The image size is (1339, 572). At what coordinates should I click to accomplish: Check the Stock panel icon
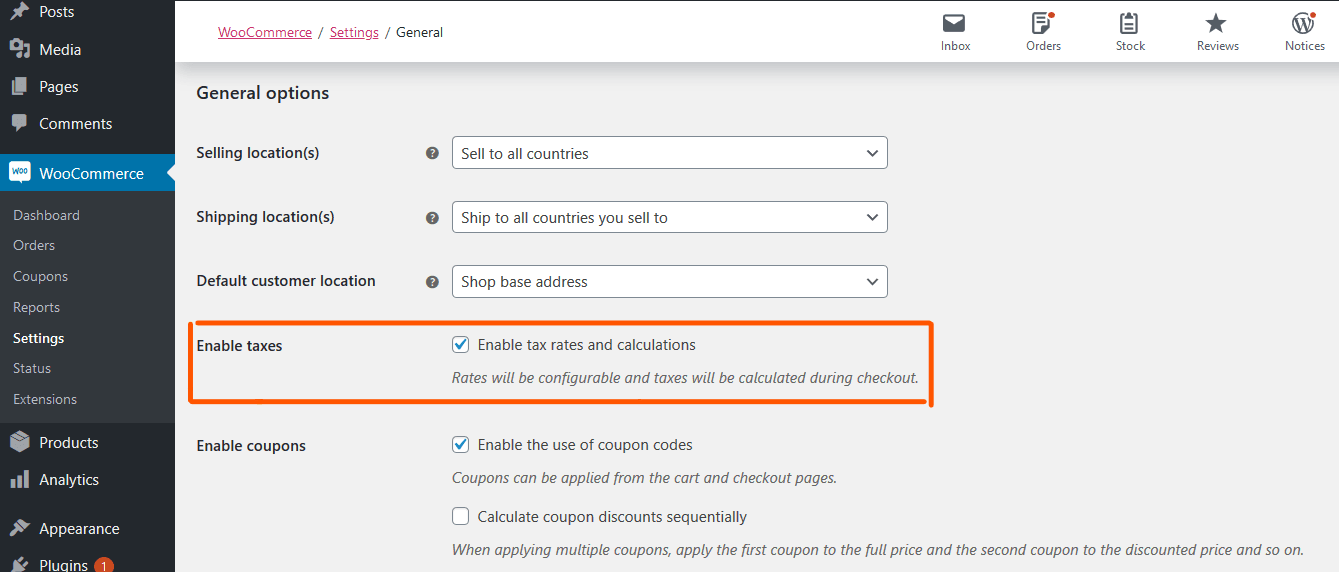1130,24
